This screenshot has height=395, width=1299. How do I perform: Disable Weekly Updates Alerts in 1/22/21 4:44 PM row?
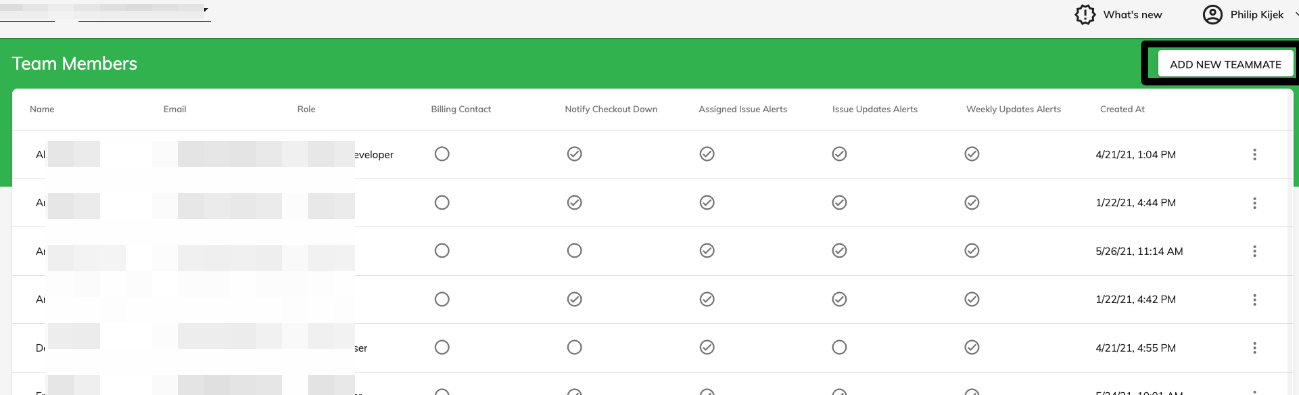tap(971, 202)
